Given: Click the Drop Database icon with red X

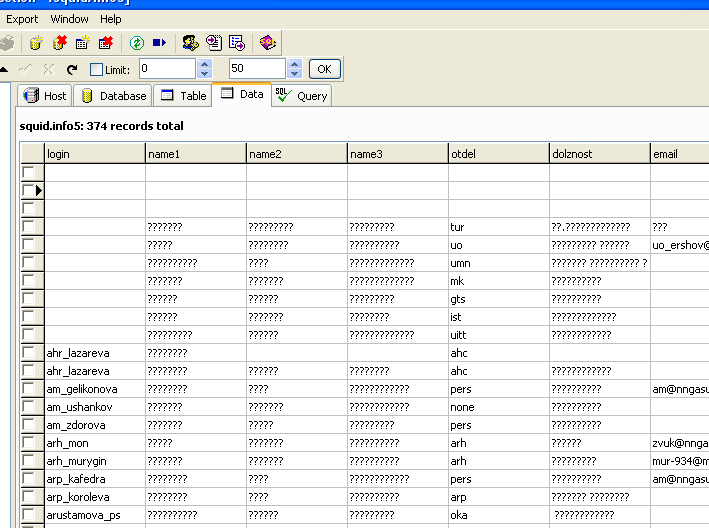Looking at the screenshot, I should pyautogui.click(x=60, y=43).
